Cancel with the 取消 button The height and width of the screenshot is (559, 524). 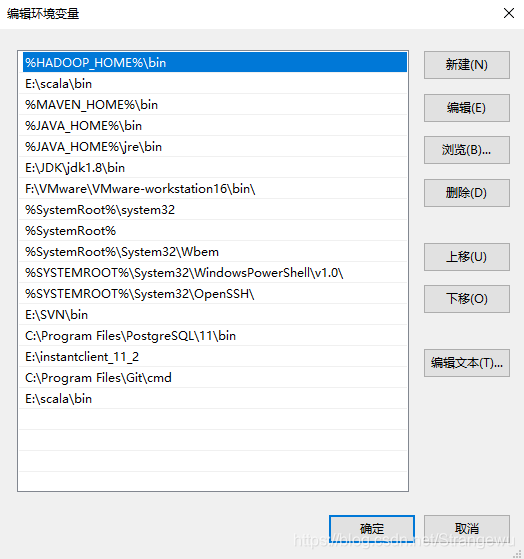click(467, 529)
